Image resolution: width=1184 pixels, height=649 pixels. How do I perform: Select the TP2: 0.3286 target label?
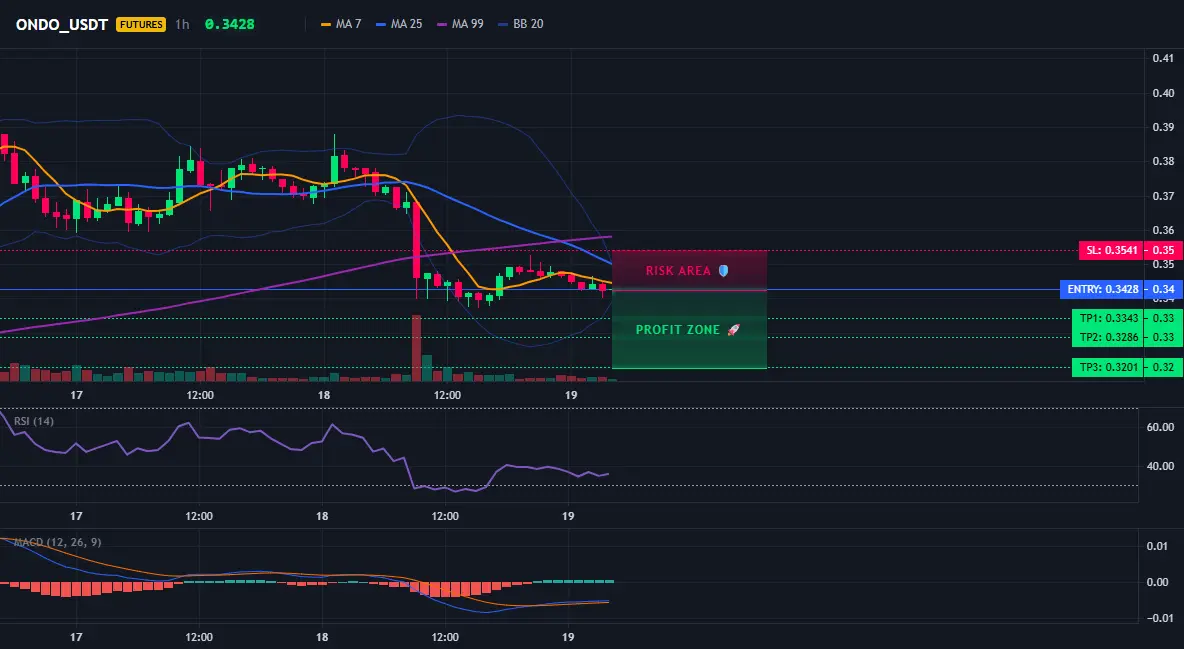click(1108, 338)
